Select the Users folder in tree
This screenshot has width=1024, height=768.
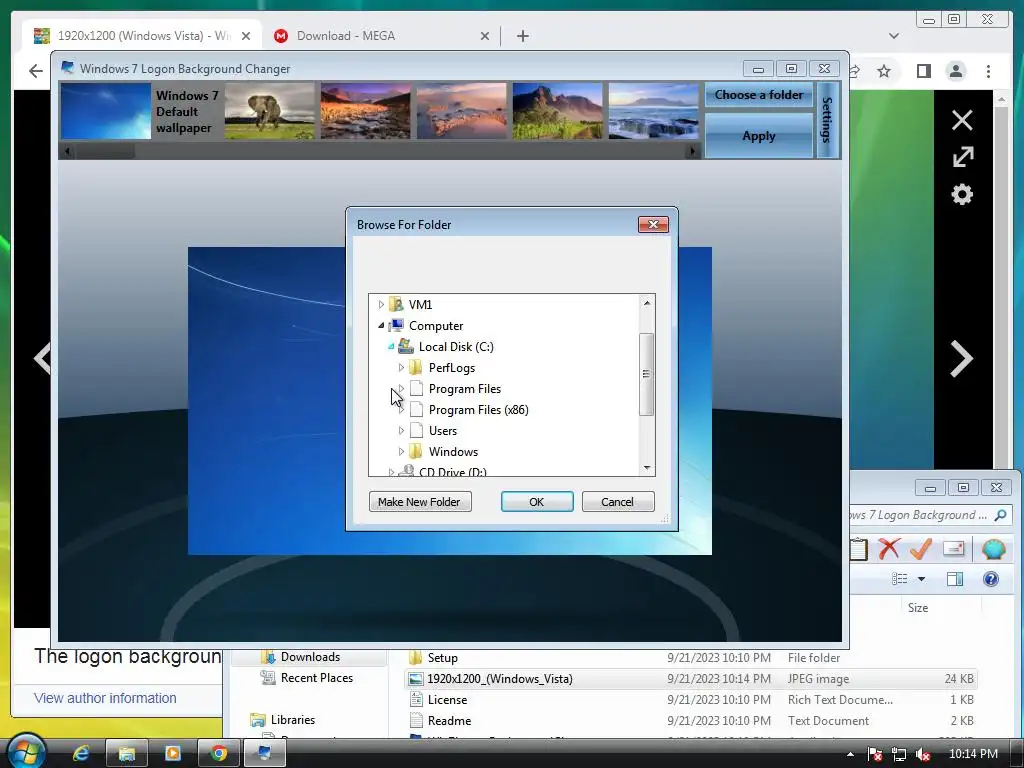[x=443, y=430]
